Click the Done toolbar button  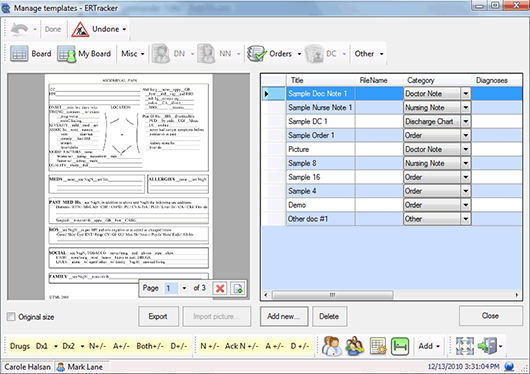(x=53, y=29)
